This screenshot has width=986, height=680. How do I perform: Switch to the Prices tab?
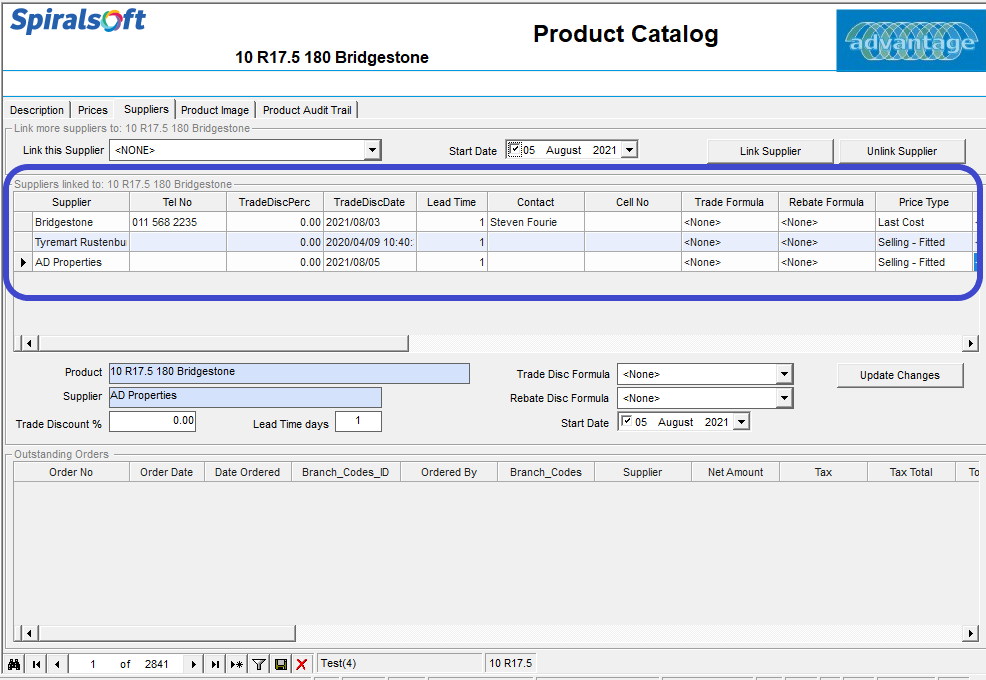[x=92, y=110]
